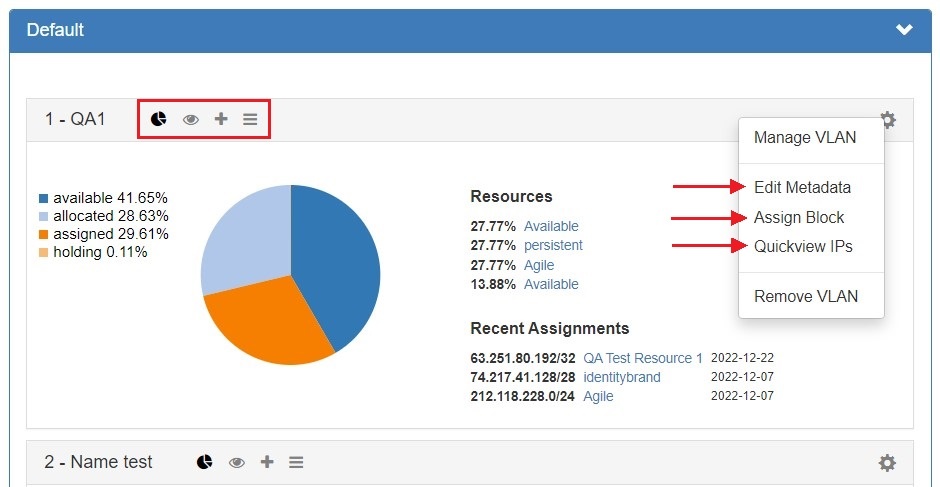Viewport: 940px width, 487px height.
Task: Click the gear icon for QA1 VLAN
Action: tap(887, 120)
